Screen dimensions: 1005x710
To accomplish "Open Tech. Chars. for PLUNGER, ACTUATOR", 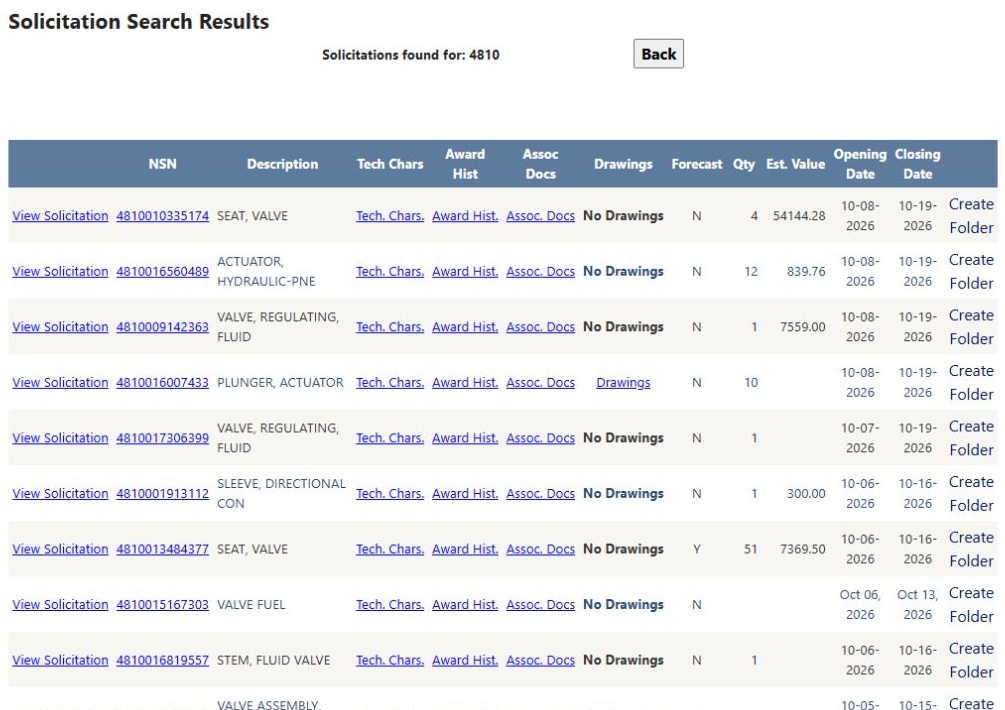I will (x=390, y=383).
